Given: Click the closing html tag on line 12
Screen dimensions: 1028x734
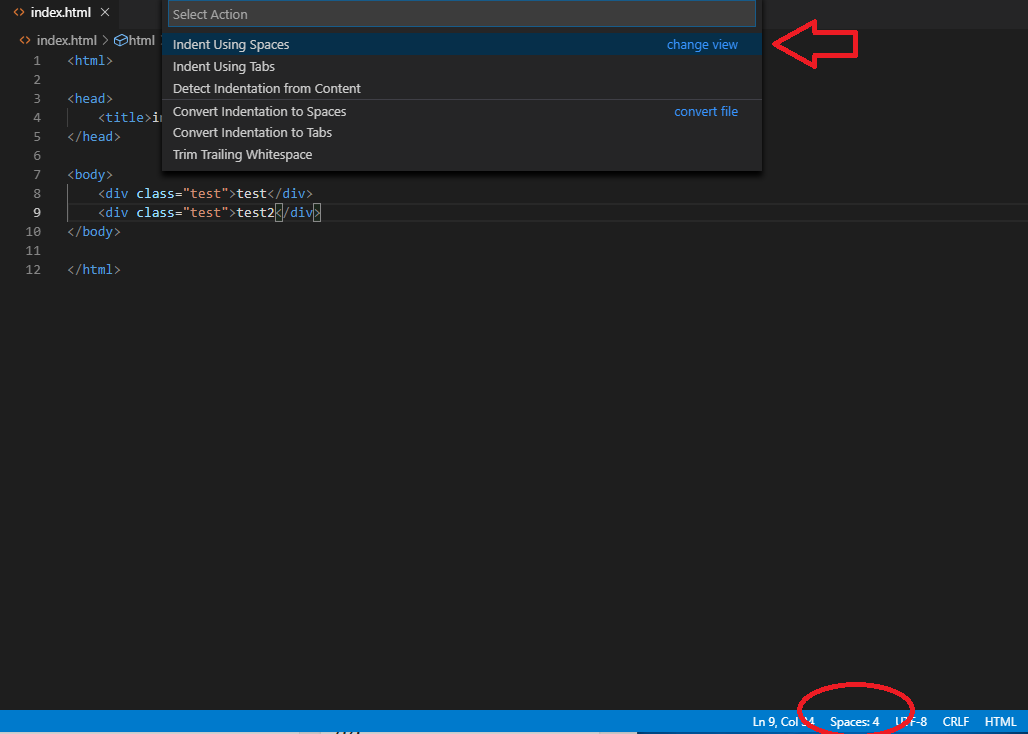Looking at the screenshot, I should tap(94, 270).
